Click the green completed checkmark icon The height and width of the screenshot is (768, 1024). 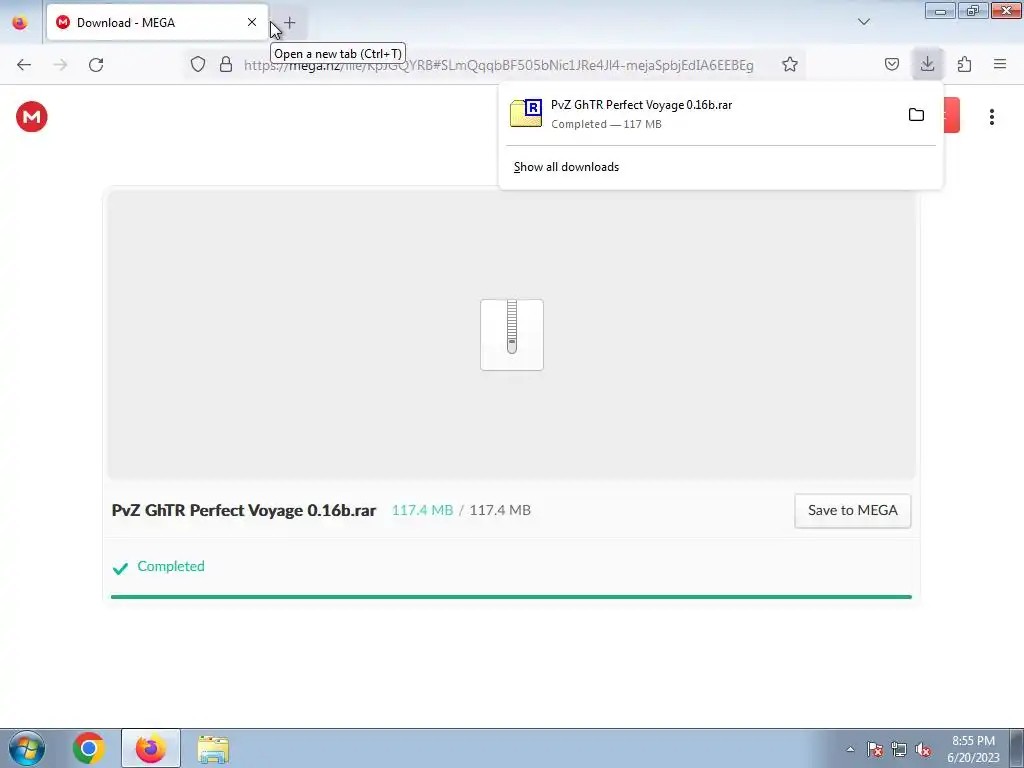click(x=120, y=568)
